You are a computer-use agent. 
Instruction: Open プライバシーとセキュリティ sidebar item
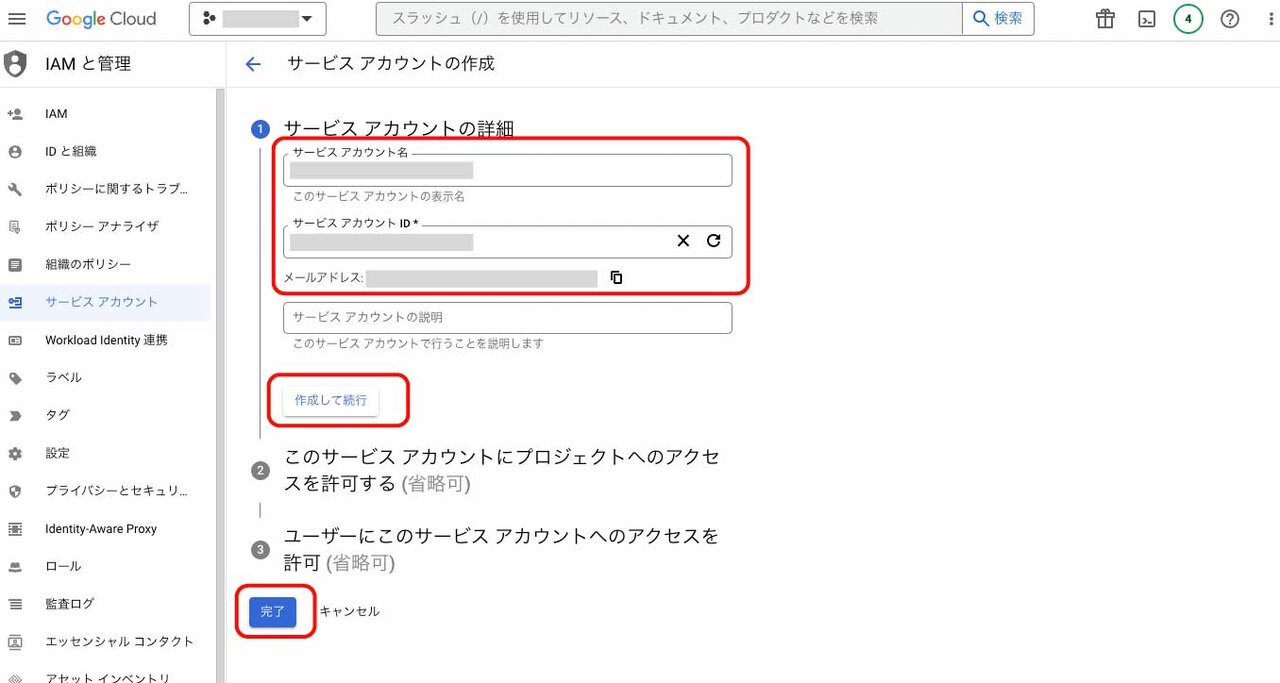pos(105,491)
